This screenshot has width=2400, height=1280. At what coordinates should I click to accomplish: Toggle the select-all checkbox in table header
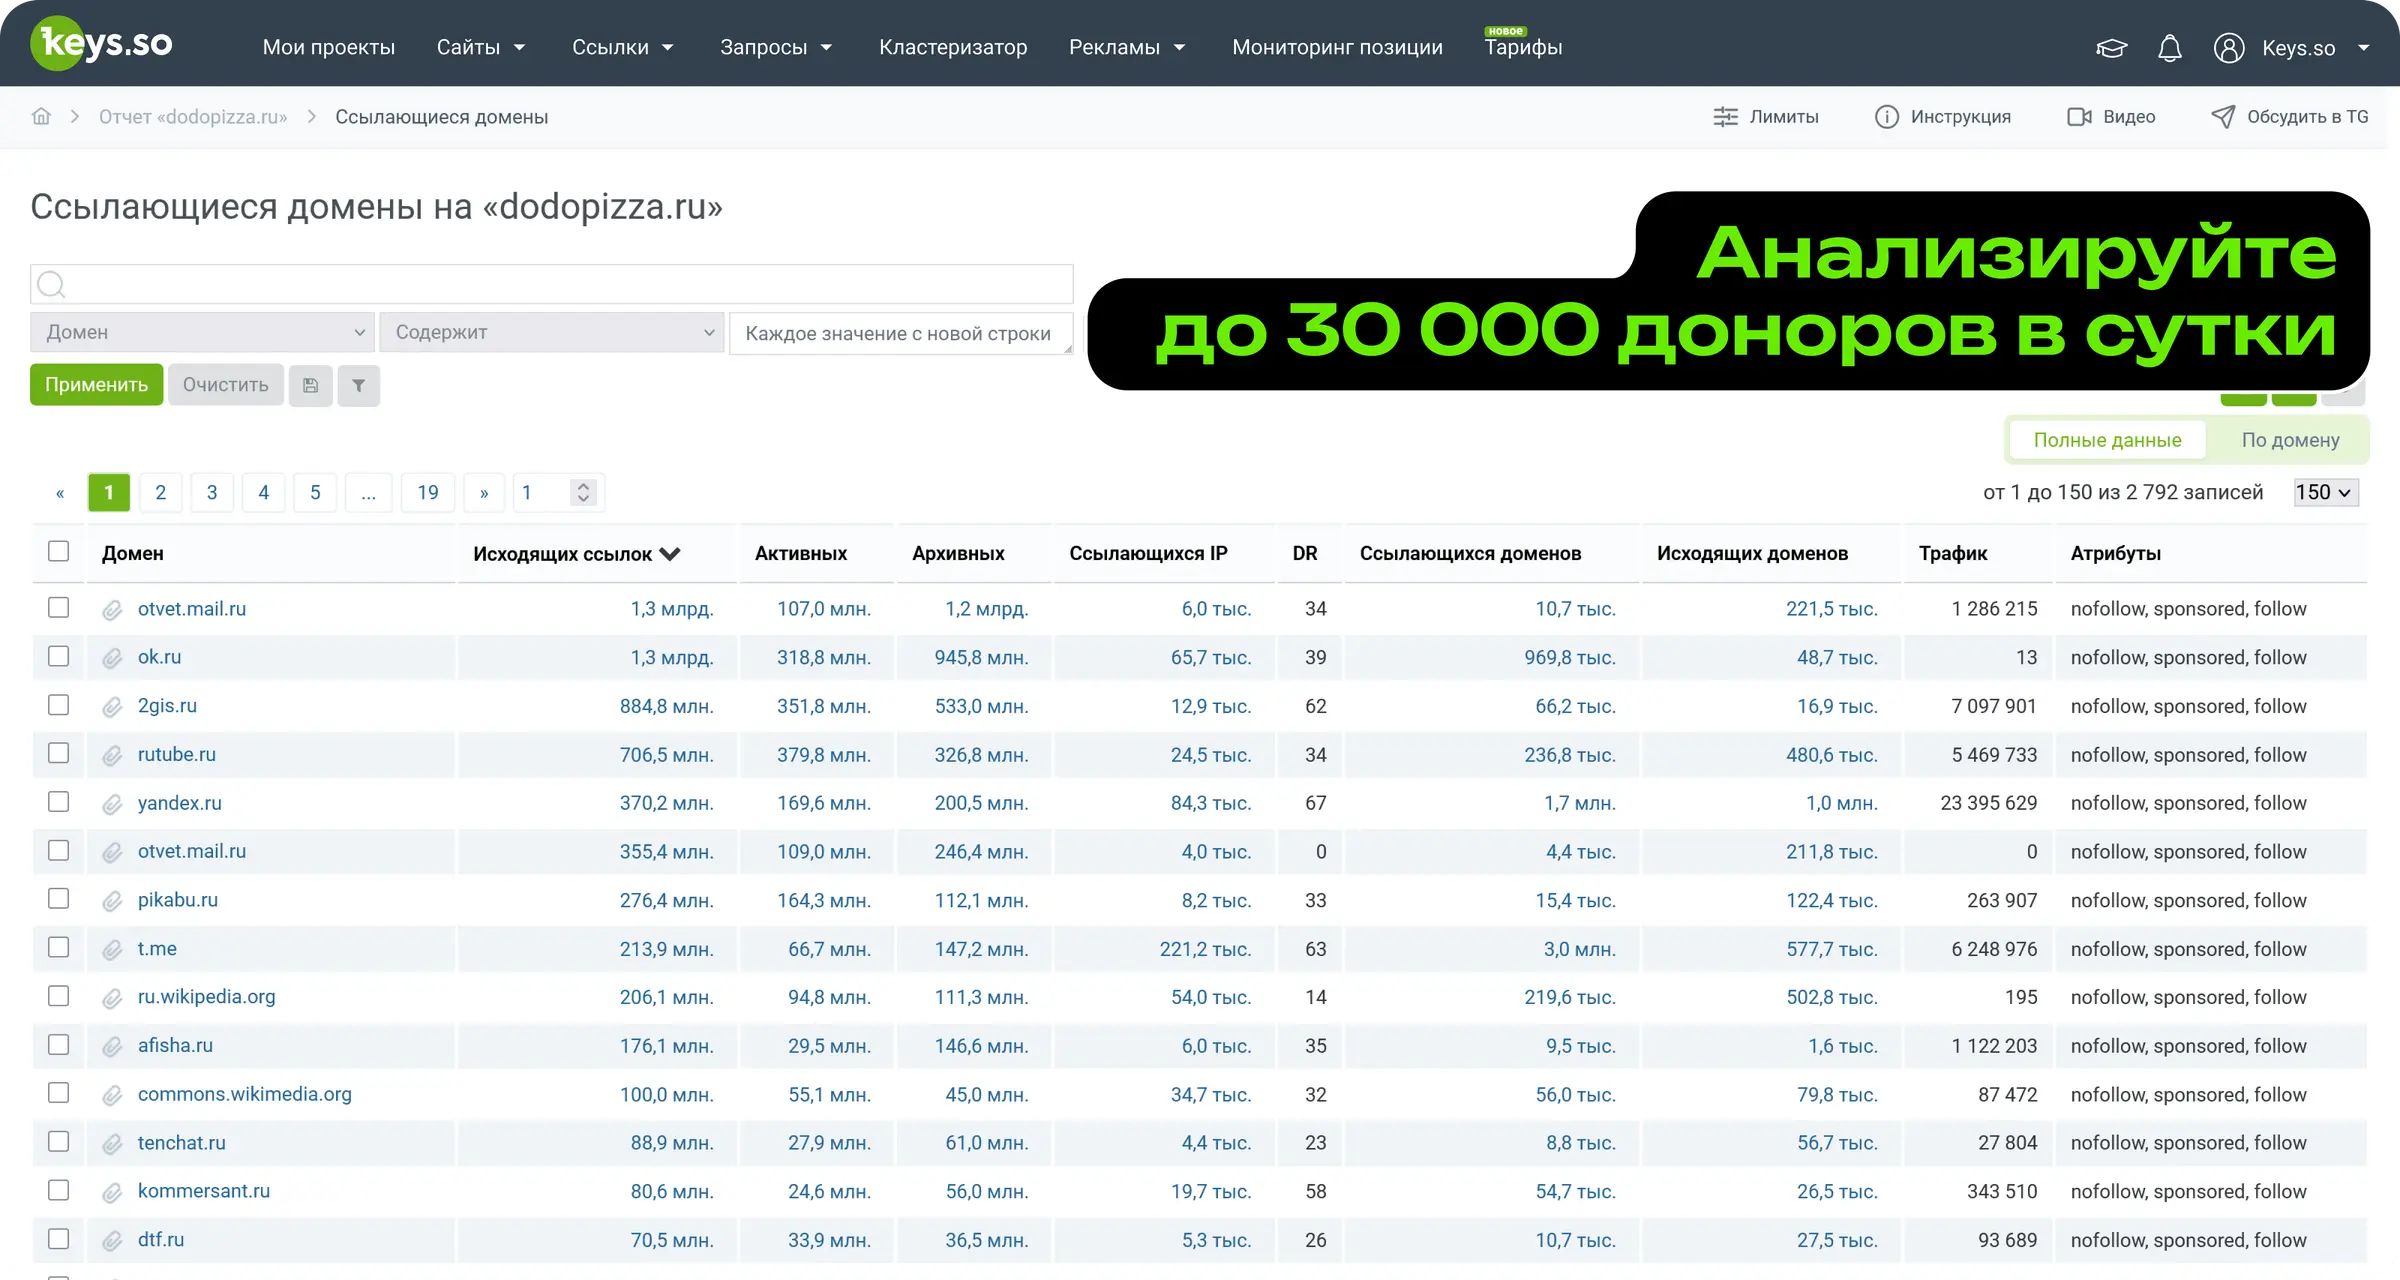coord(59,551)
